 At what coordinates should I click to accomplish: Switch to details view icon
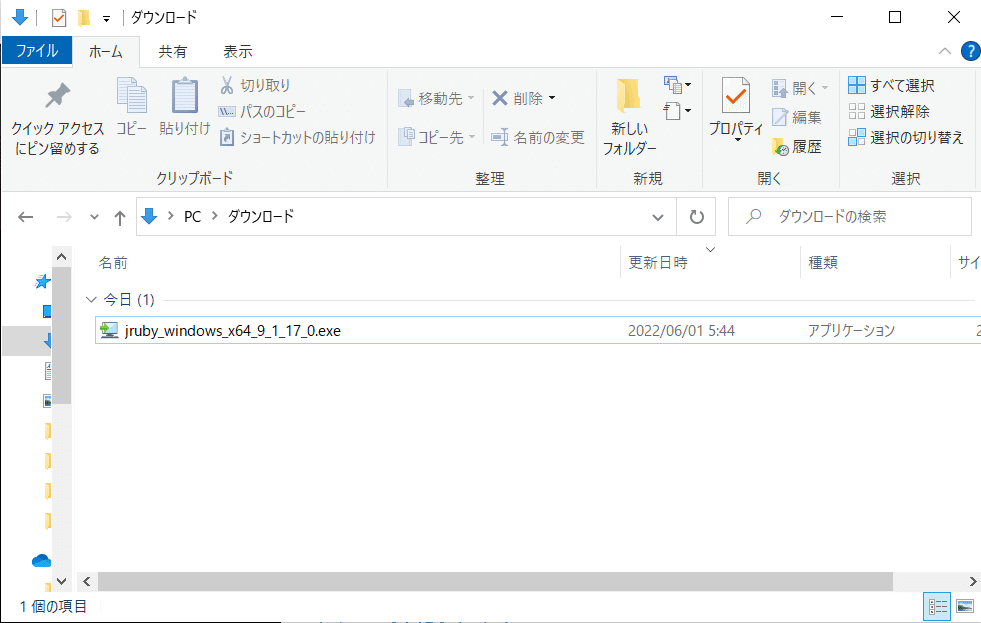point(937,606)
